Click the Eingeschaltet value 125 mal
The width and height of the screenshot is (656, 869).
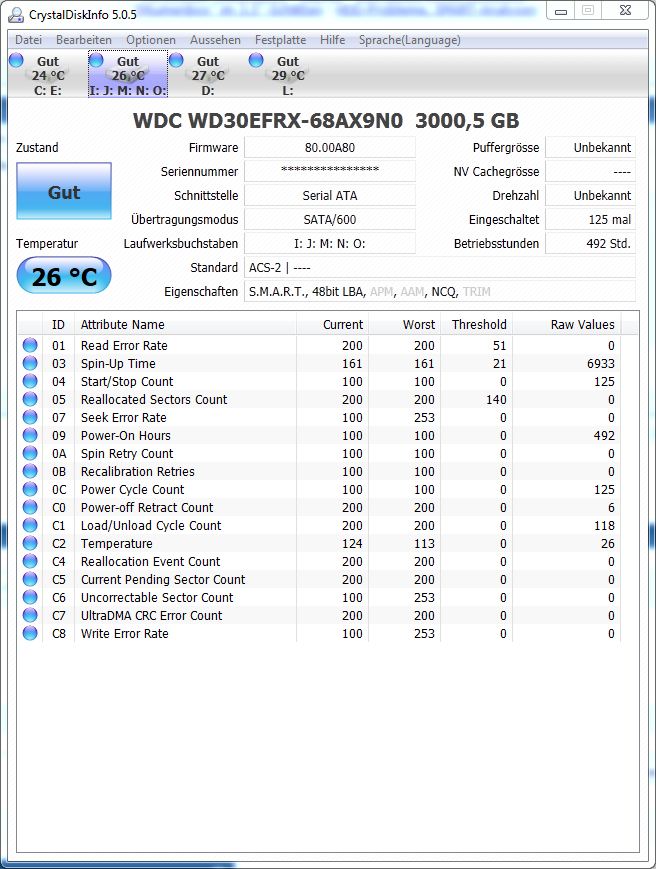590,219
